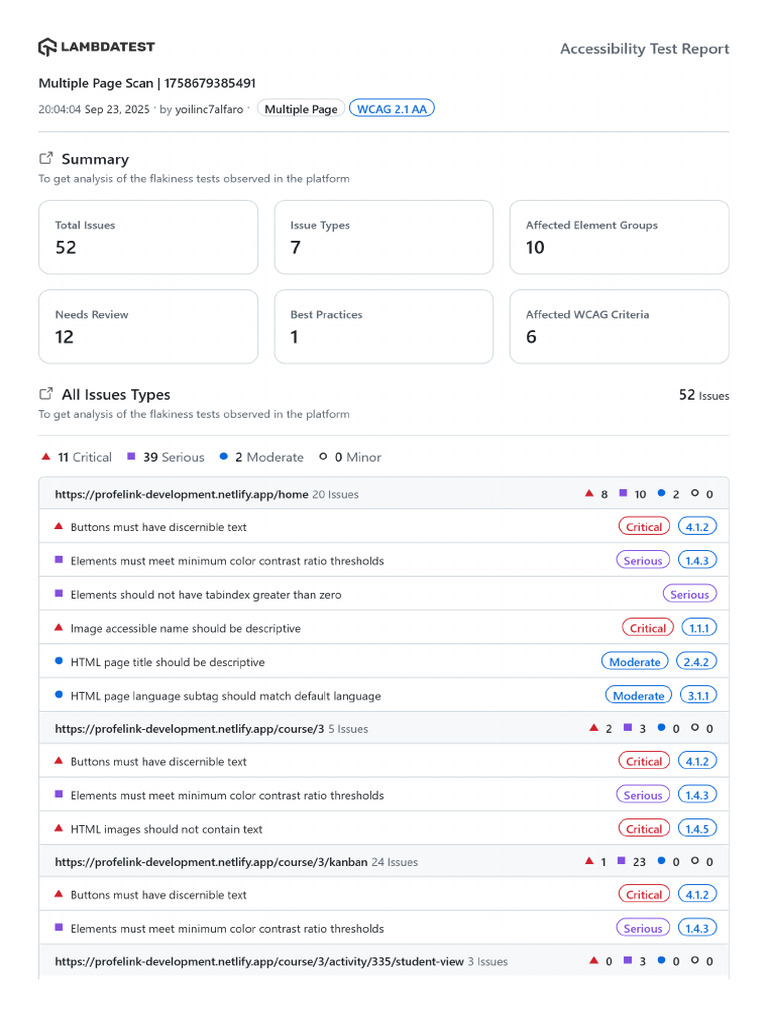
Task: Open the Total Issues 52 card
Action: point(148,237)
